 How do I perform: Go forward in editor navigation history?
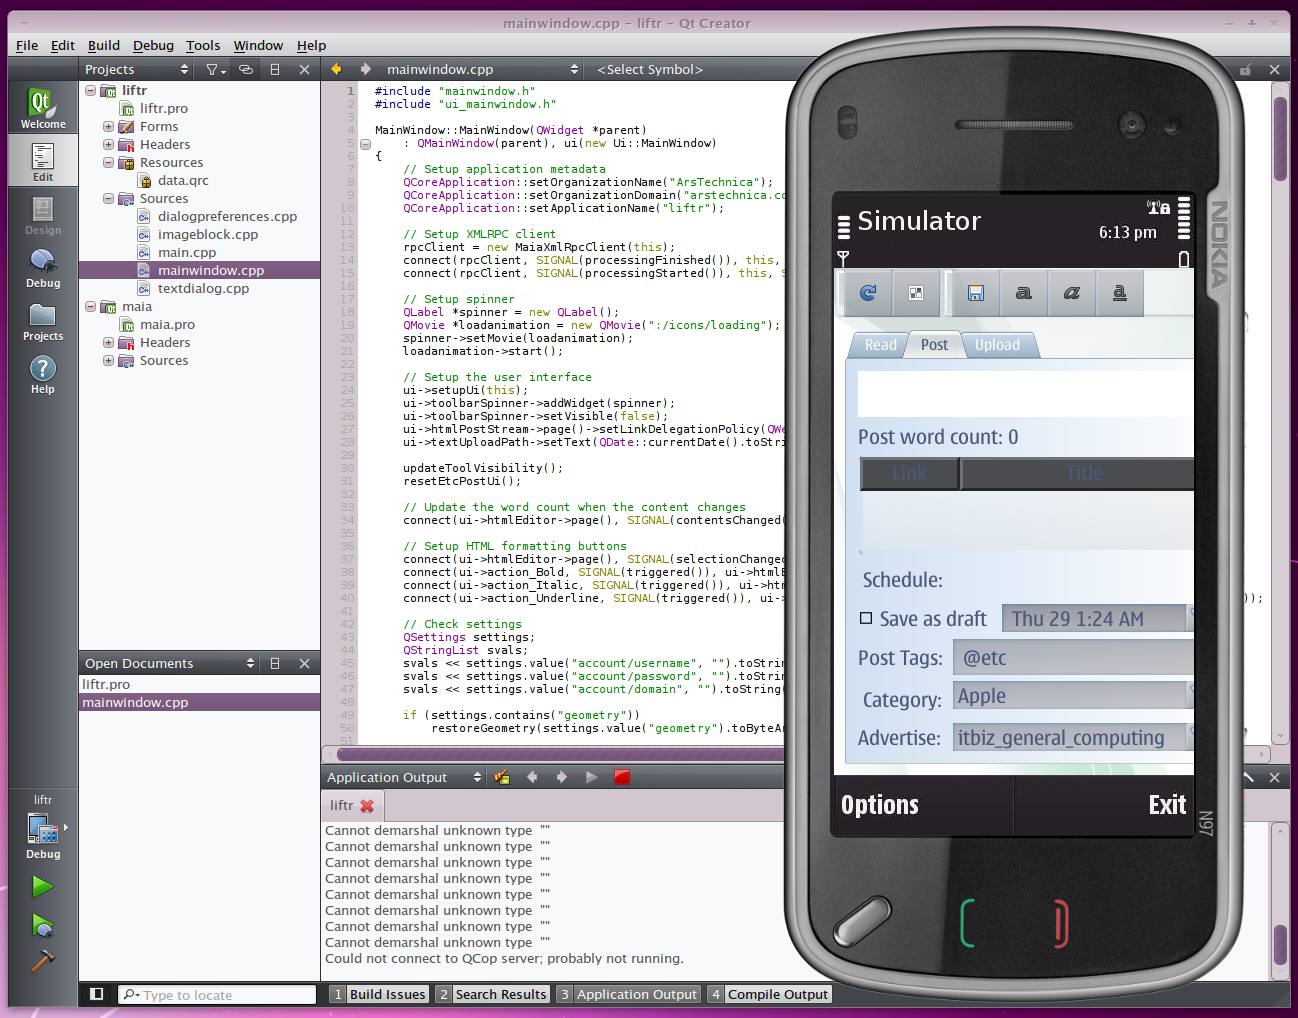click(366, 69)
